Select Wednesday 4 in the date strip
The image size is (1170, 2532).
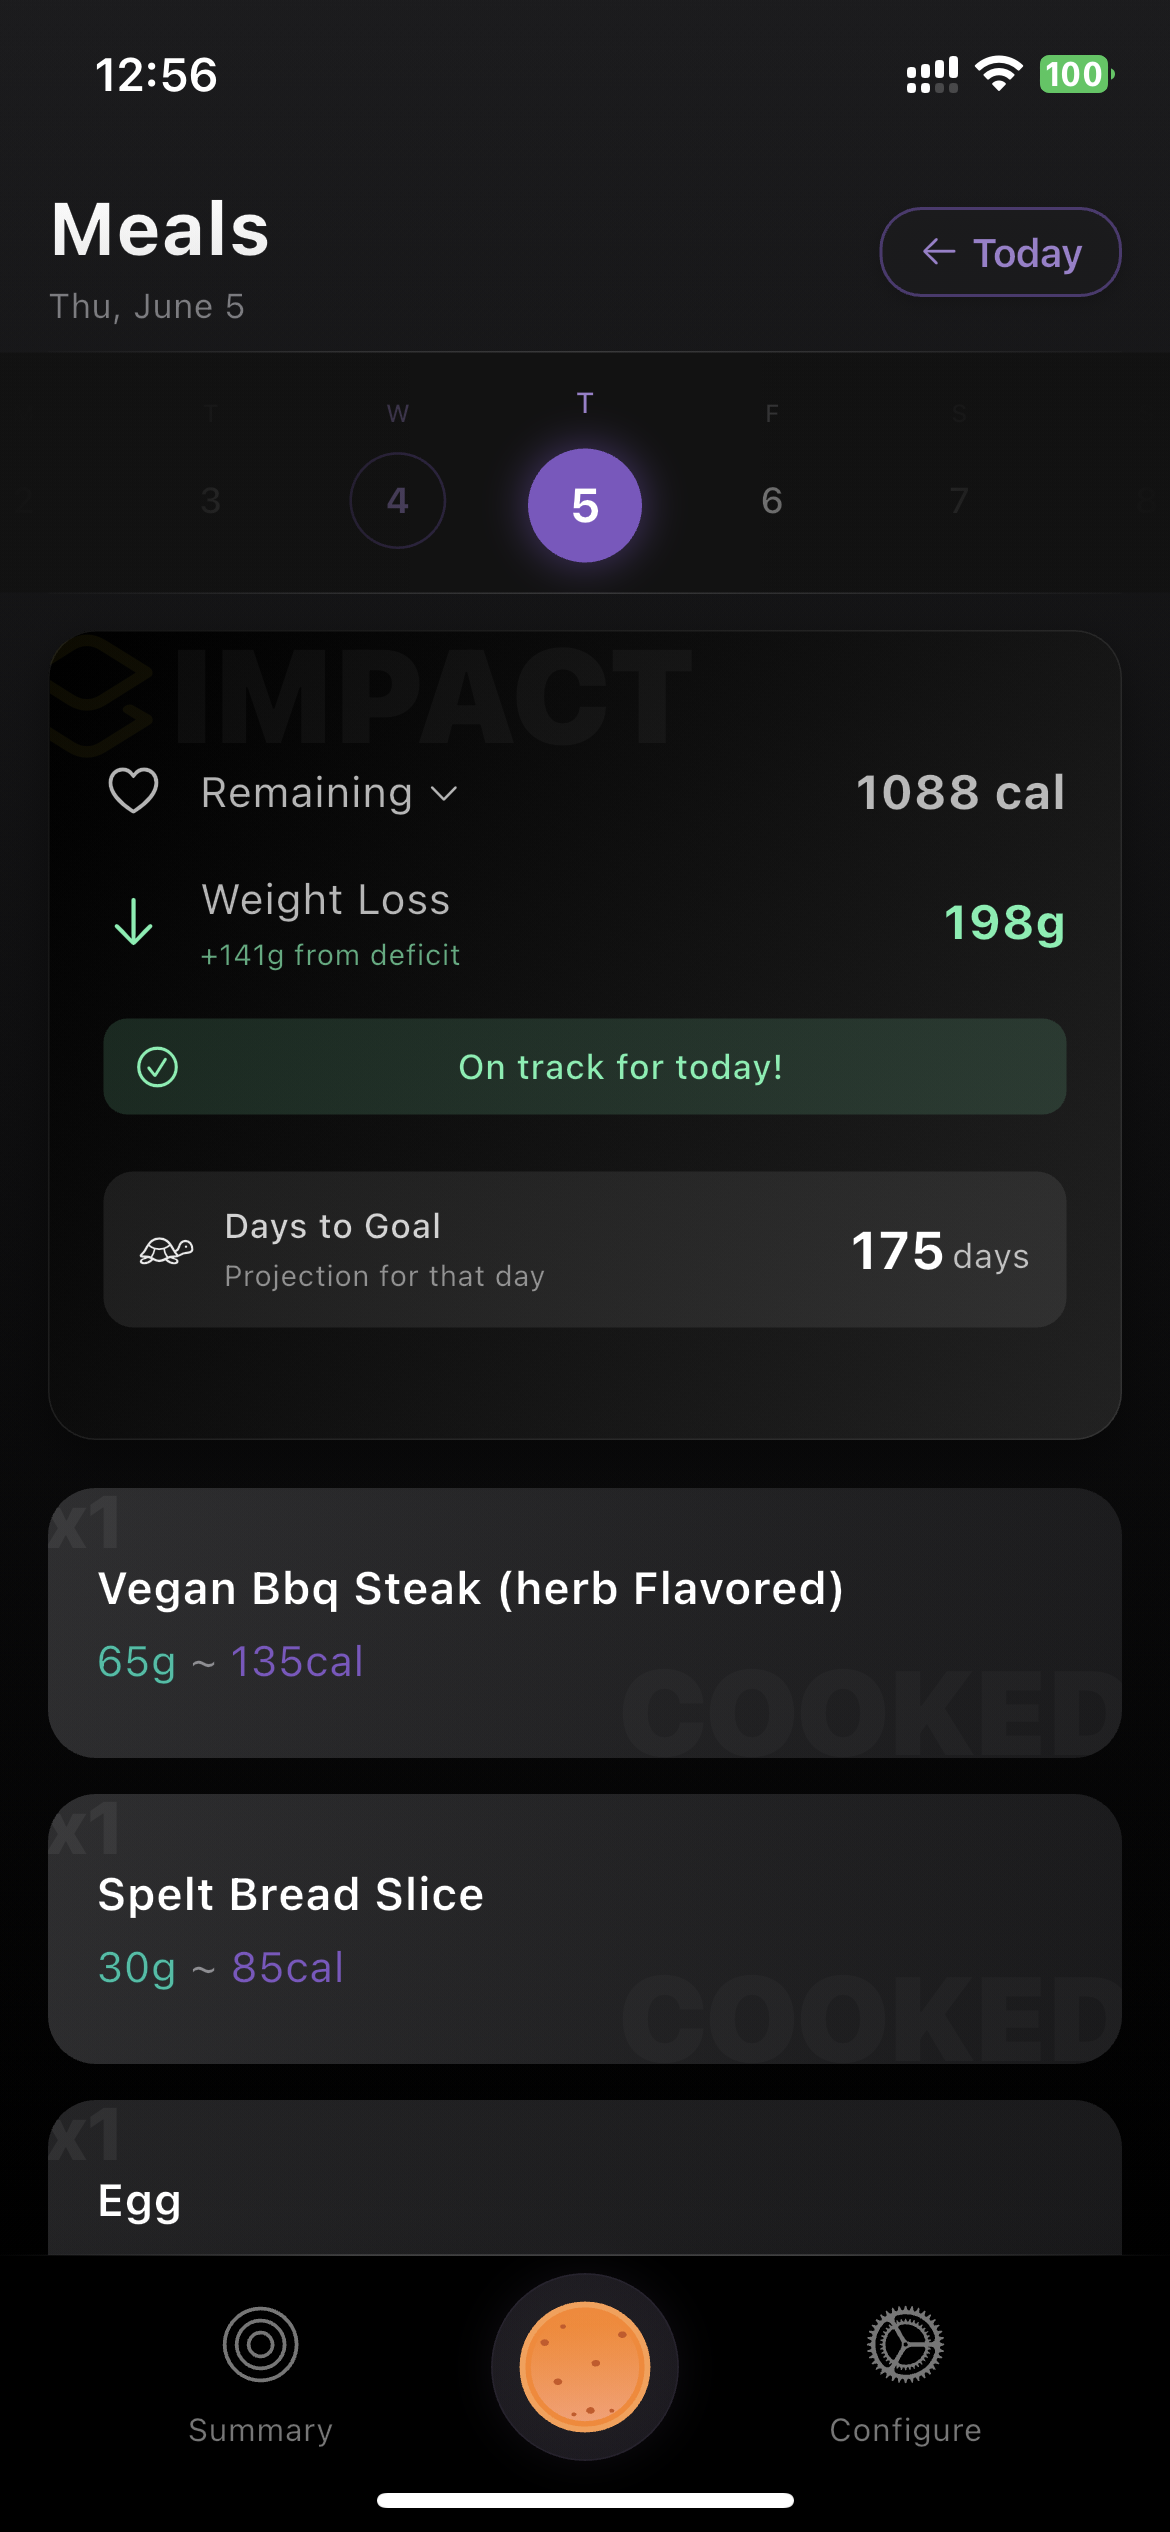pyautogui.click(x=397, y=500)
